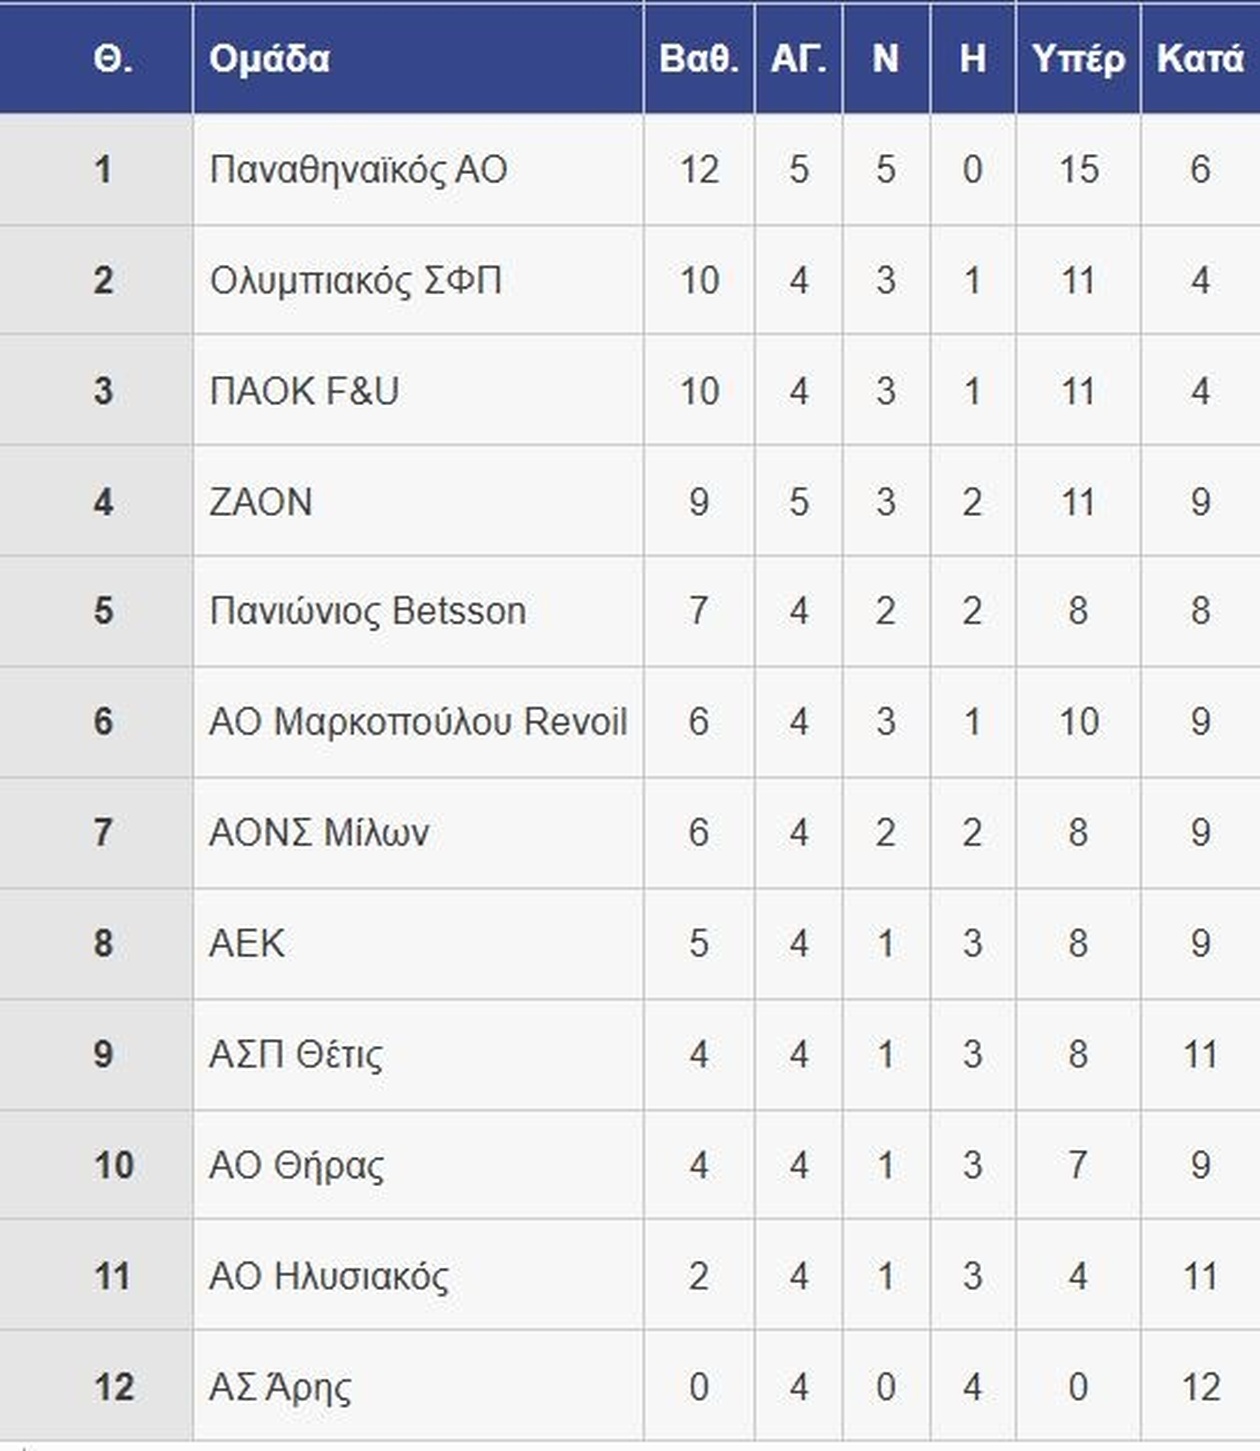
Task: Click the Υπέρ column header
Action: [x=1077, y=59]
